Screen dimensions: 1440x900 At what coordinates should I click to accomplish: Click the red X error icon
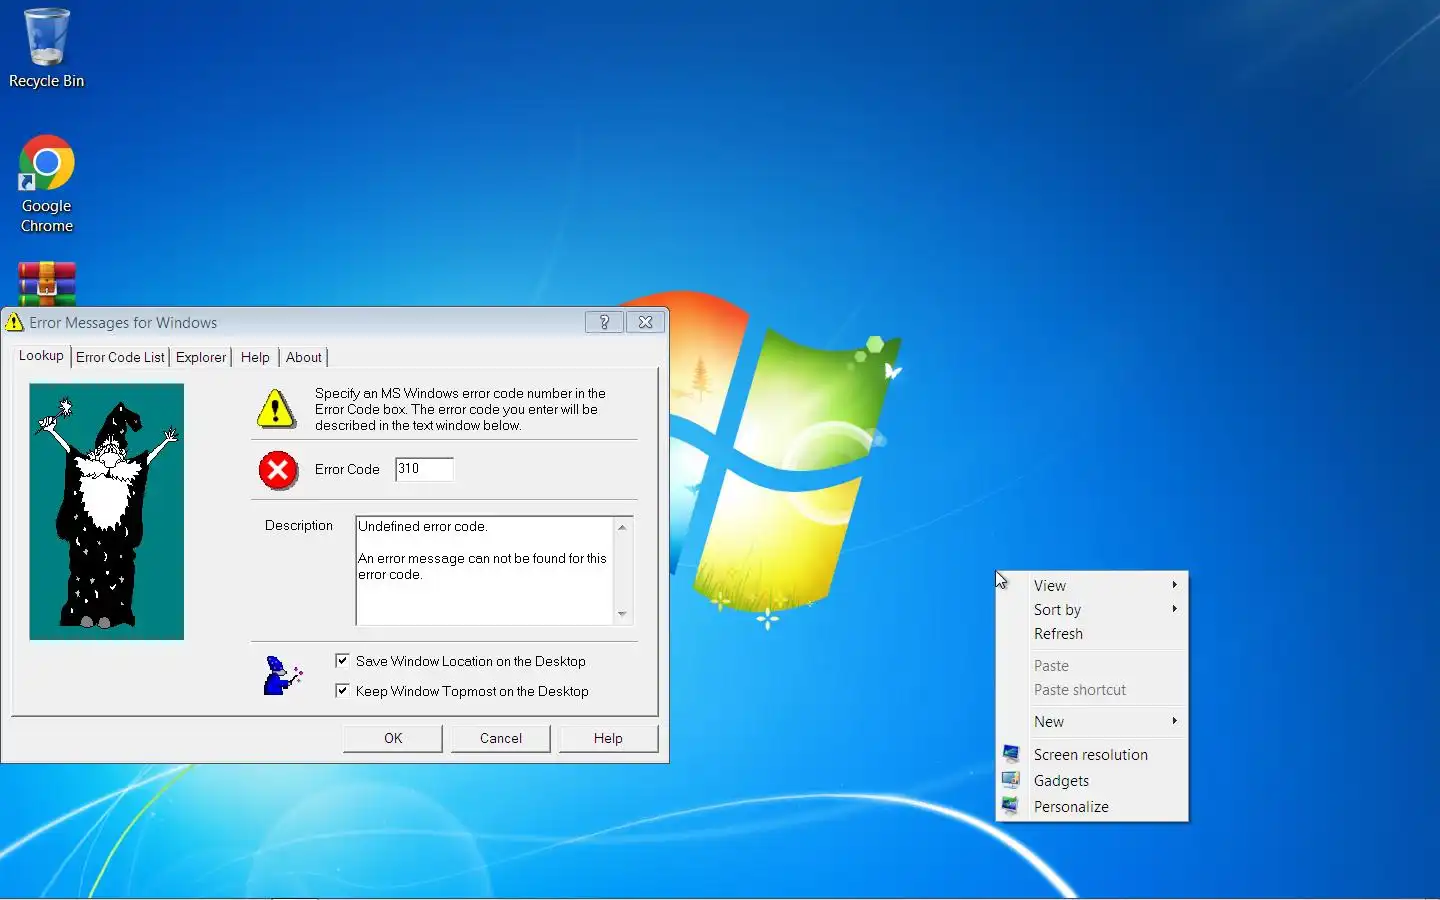coord(278,470)
